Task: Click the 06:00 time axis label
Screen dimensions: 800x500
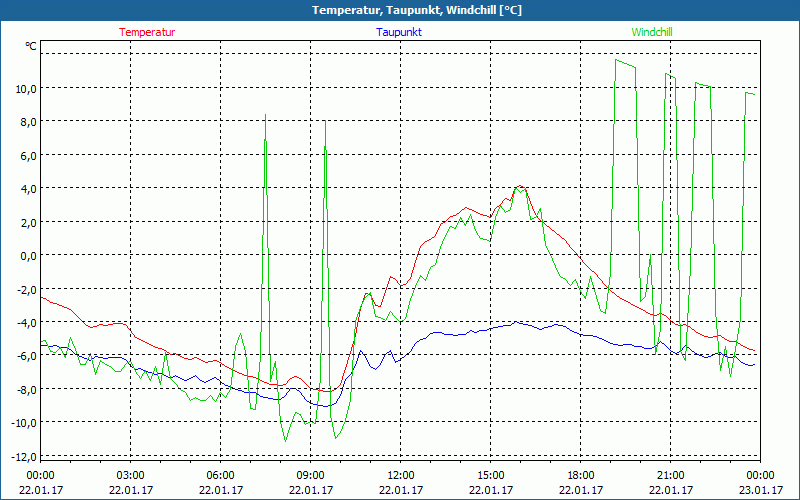Action: [220, 476]
